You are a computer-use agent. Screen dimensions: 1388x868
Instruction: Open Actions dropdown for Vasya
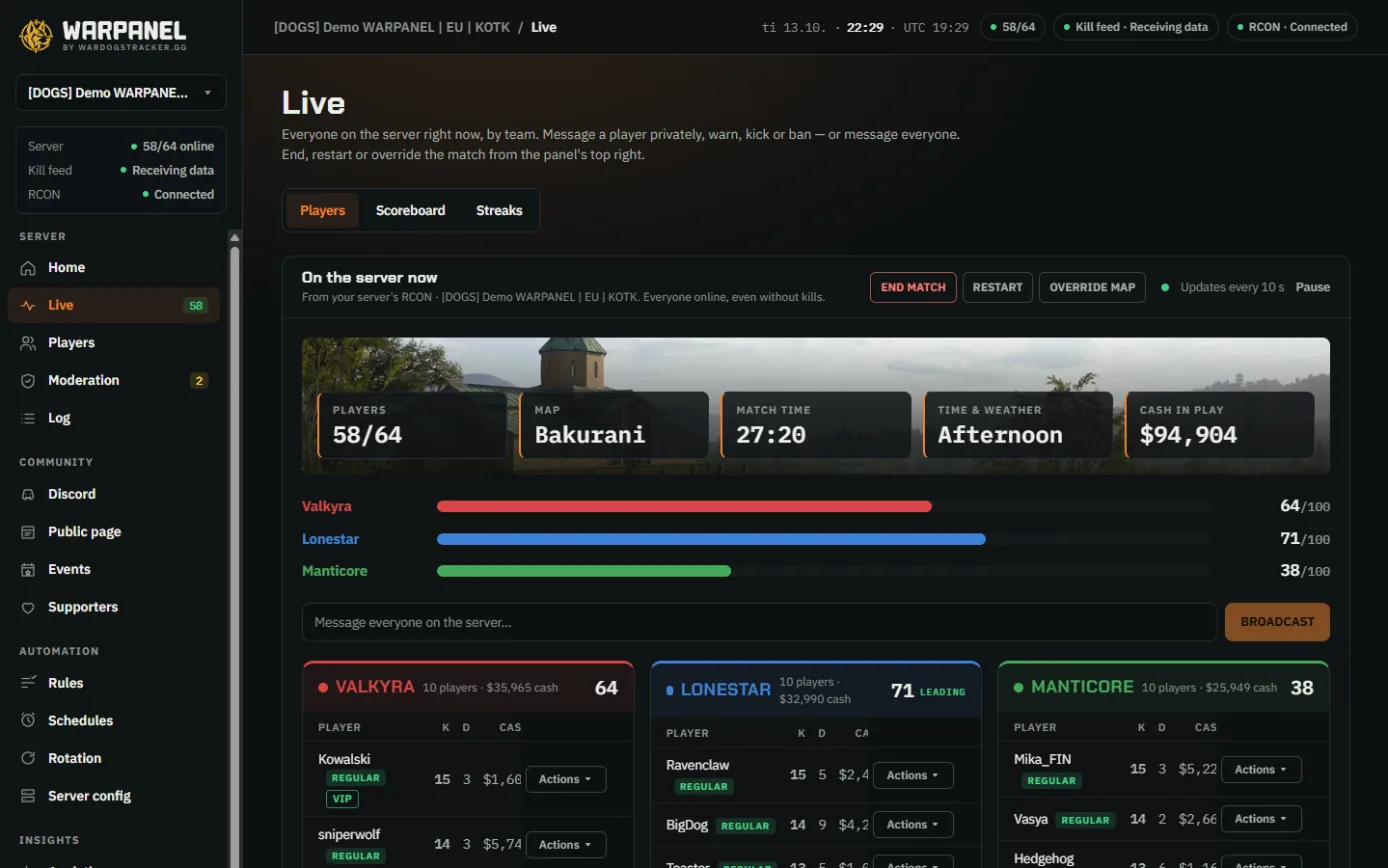tap(1261, 819)
